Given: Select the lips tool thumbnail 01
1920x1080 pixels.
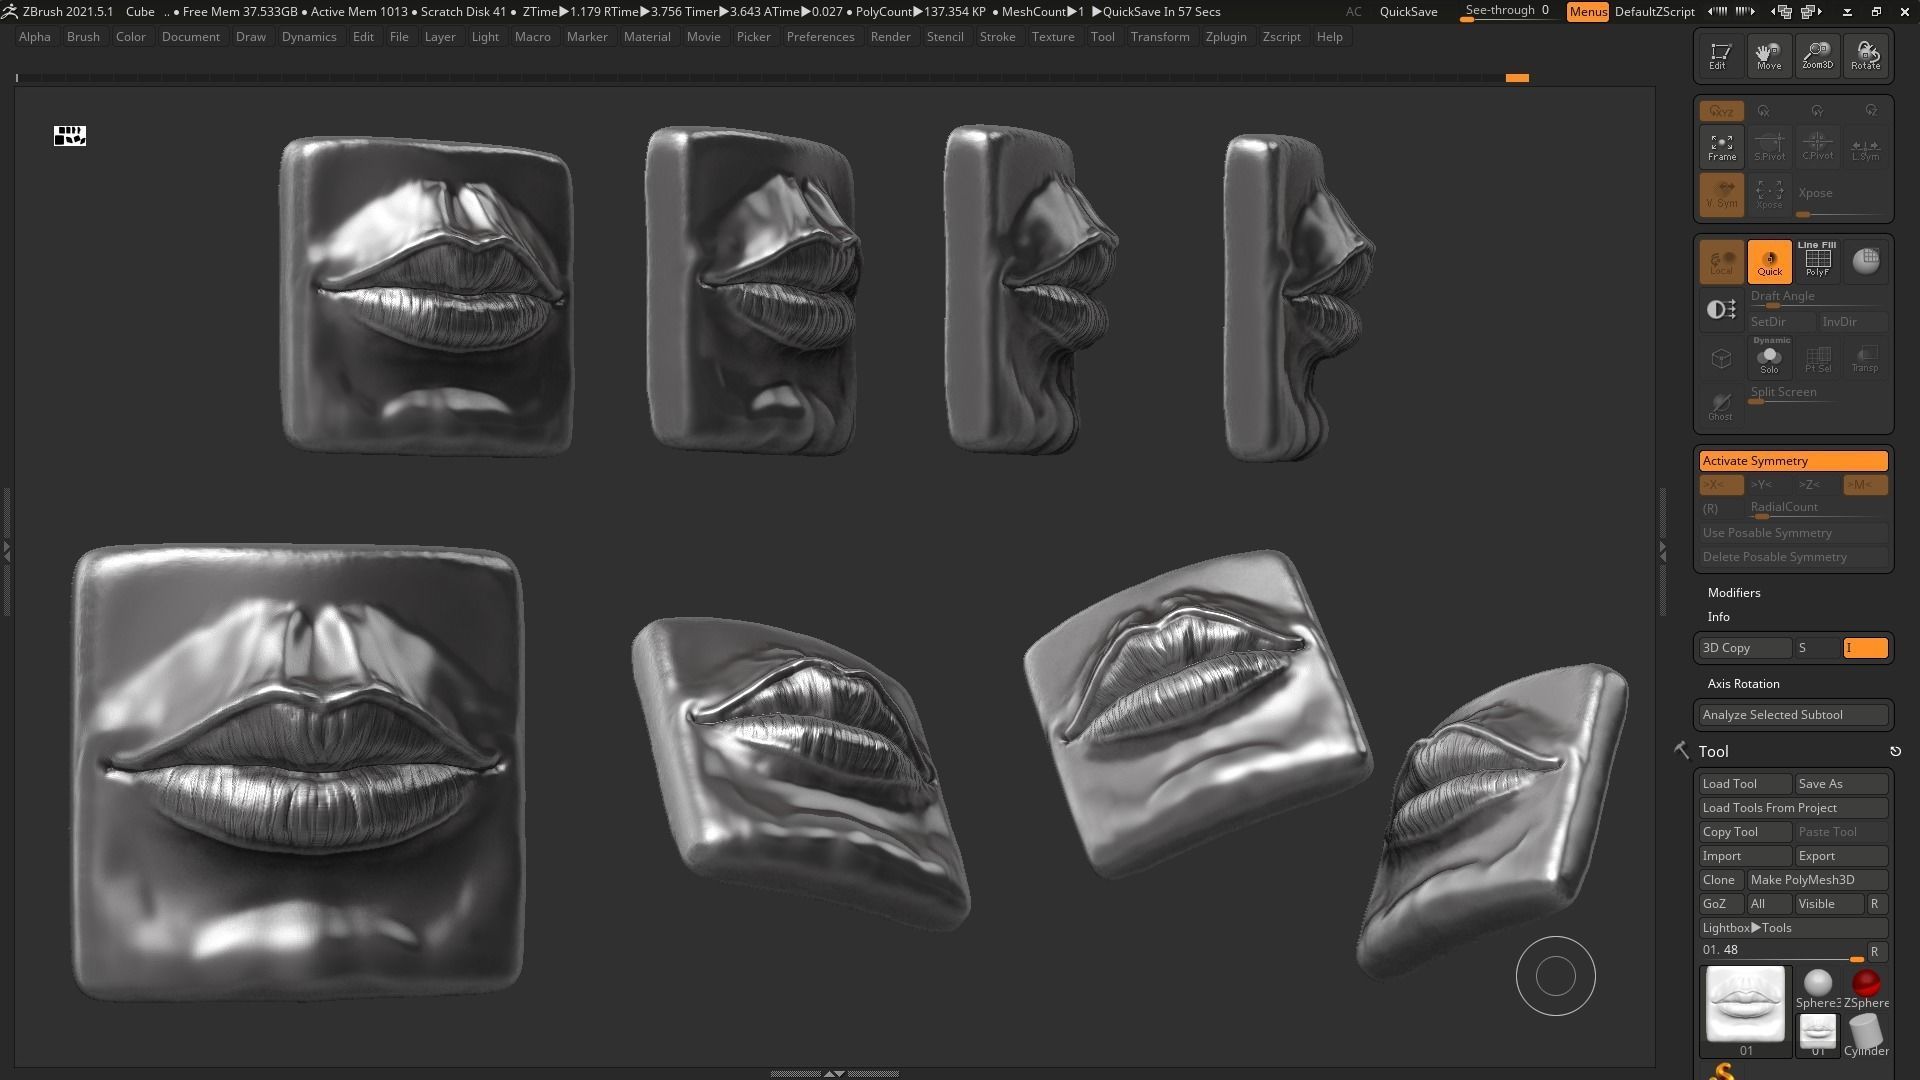Looking at the screenshot, I should 1745,1004.
